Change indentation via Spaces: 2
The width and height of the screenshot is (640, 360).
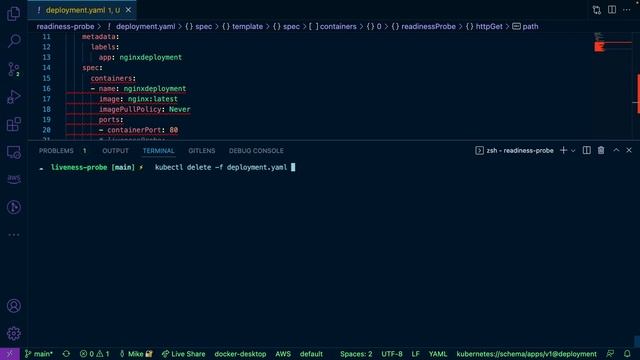point(356,354)
